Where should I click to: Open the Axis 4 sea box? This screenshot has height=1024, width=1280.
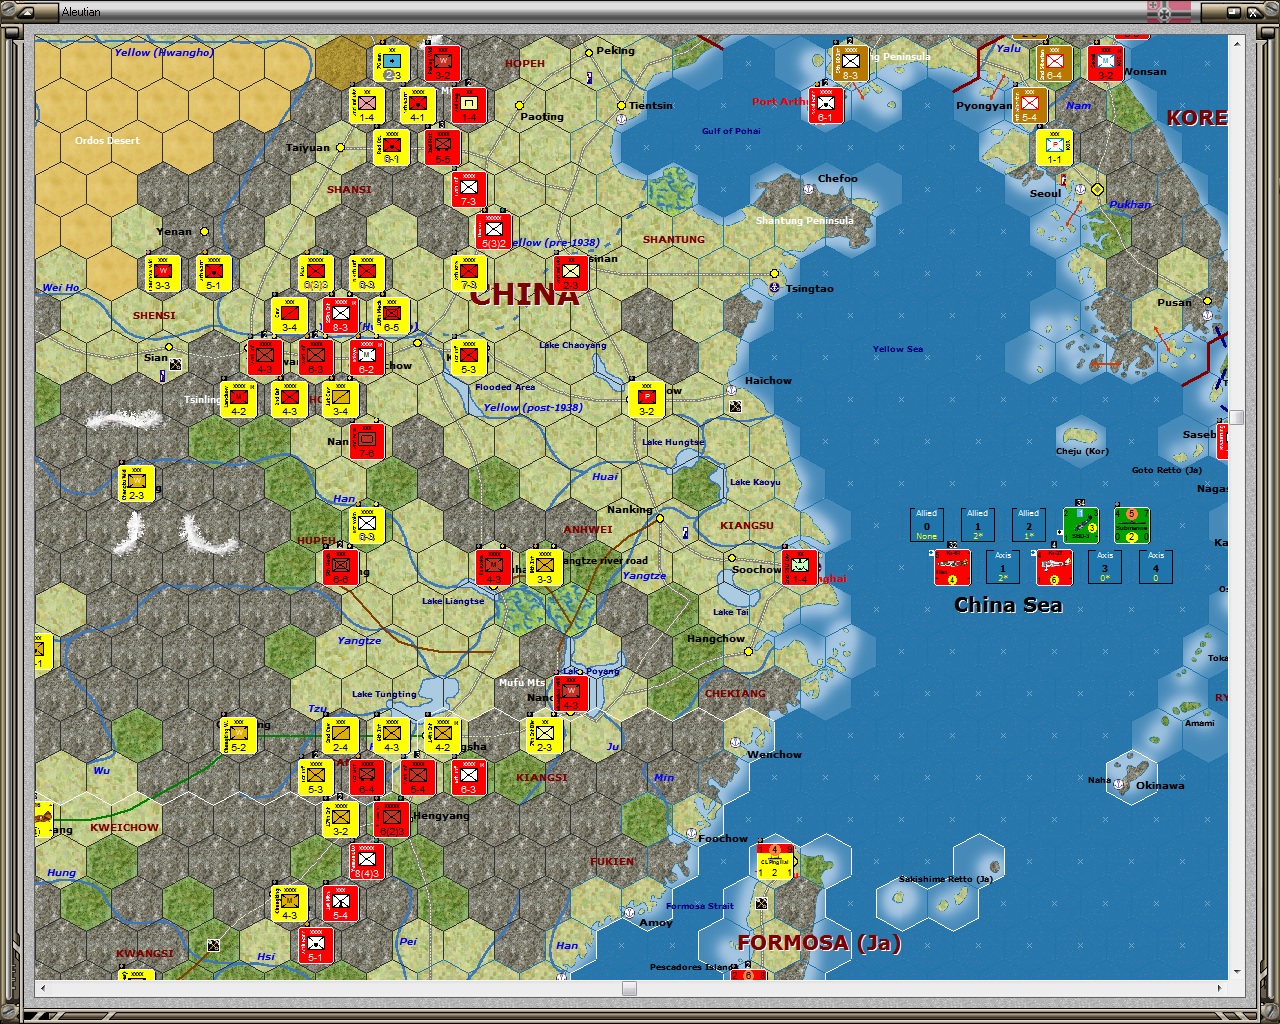(x=1156, y=567)
